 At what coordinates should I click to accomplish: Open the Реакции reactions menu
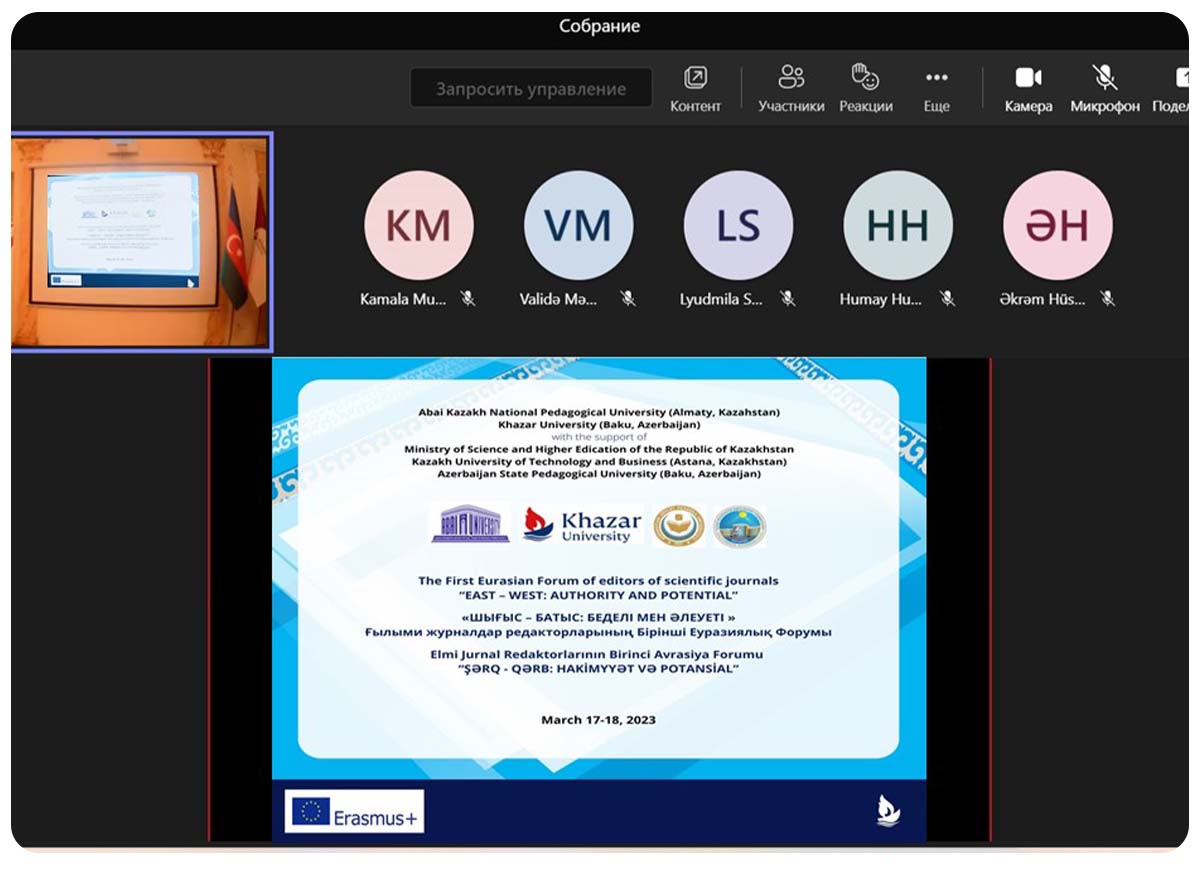[x=865, y=88]
